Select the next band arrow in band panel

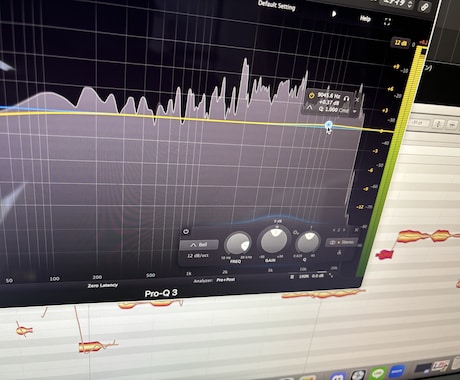pos(344,230)
